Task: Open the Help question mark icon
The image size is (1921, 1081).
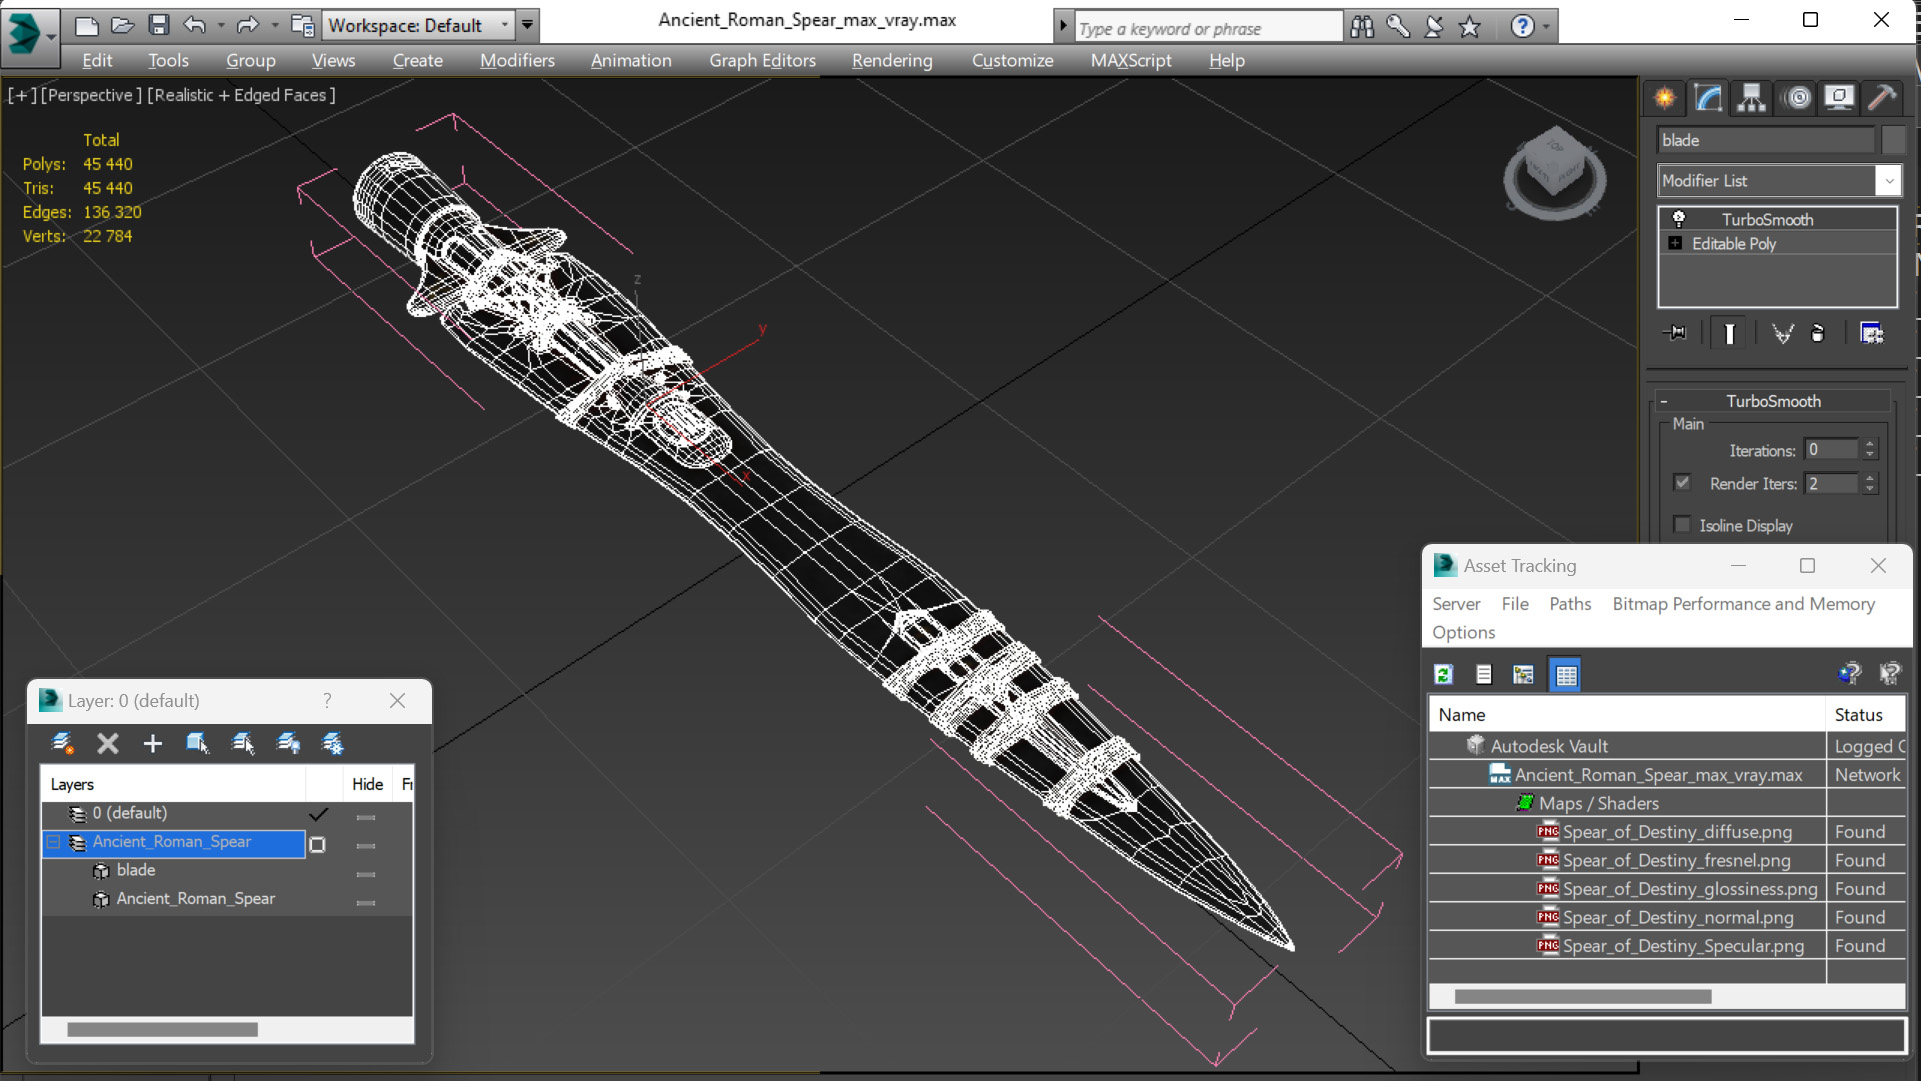Action: tap(1522, 26)
